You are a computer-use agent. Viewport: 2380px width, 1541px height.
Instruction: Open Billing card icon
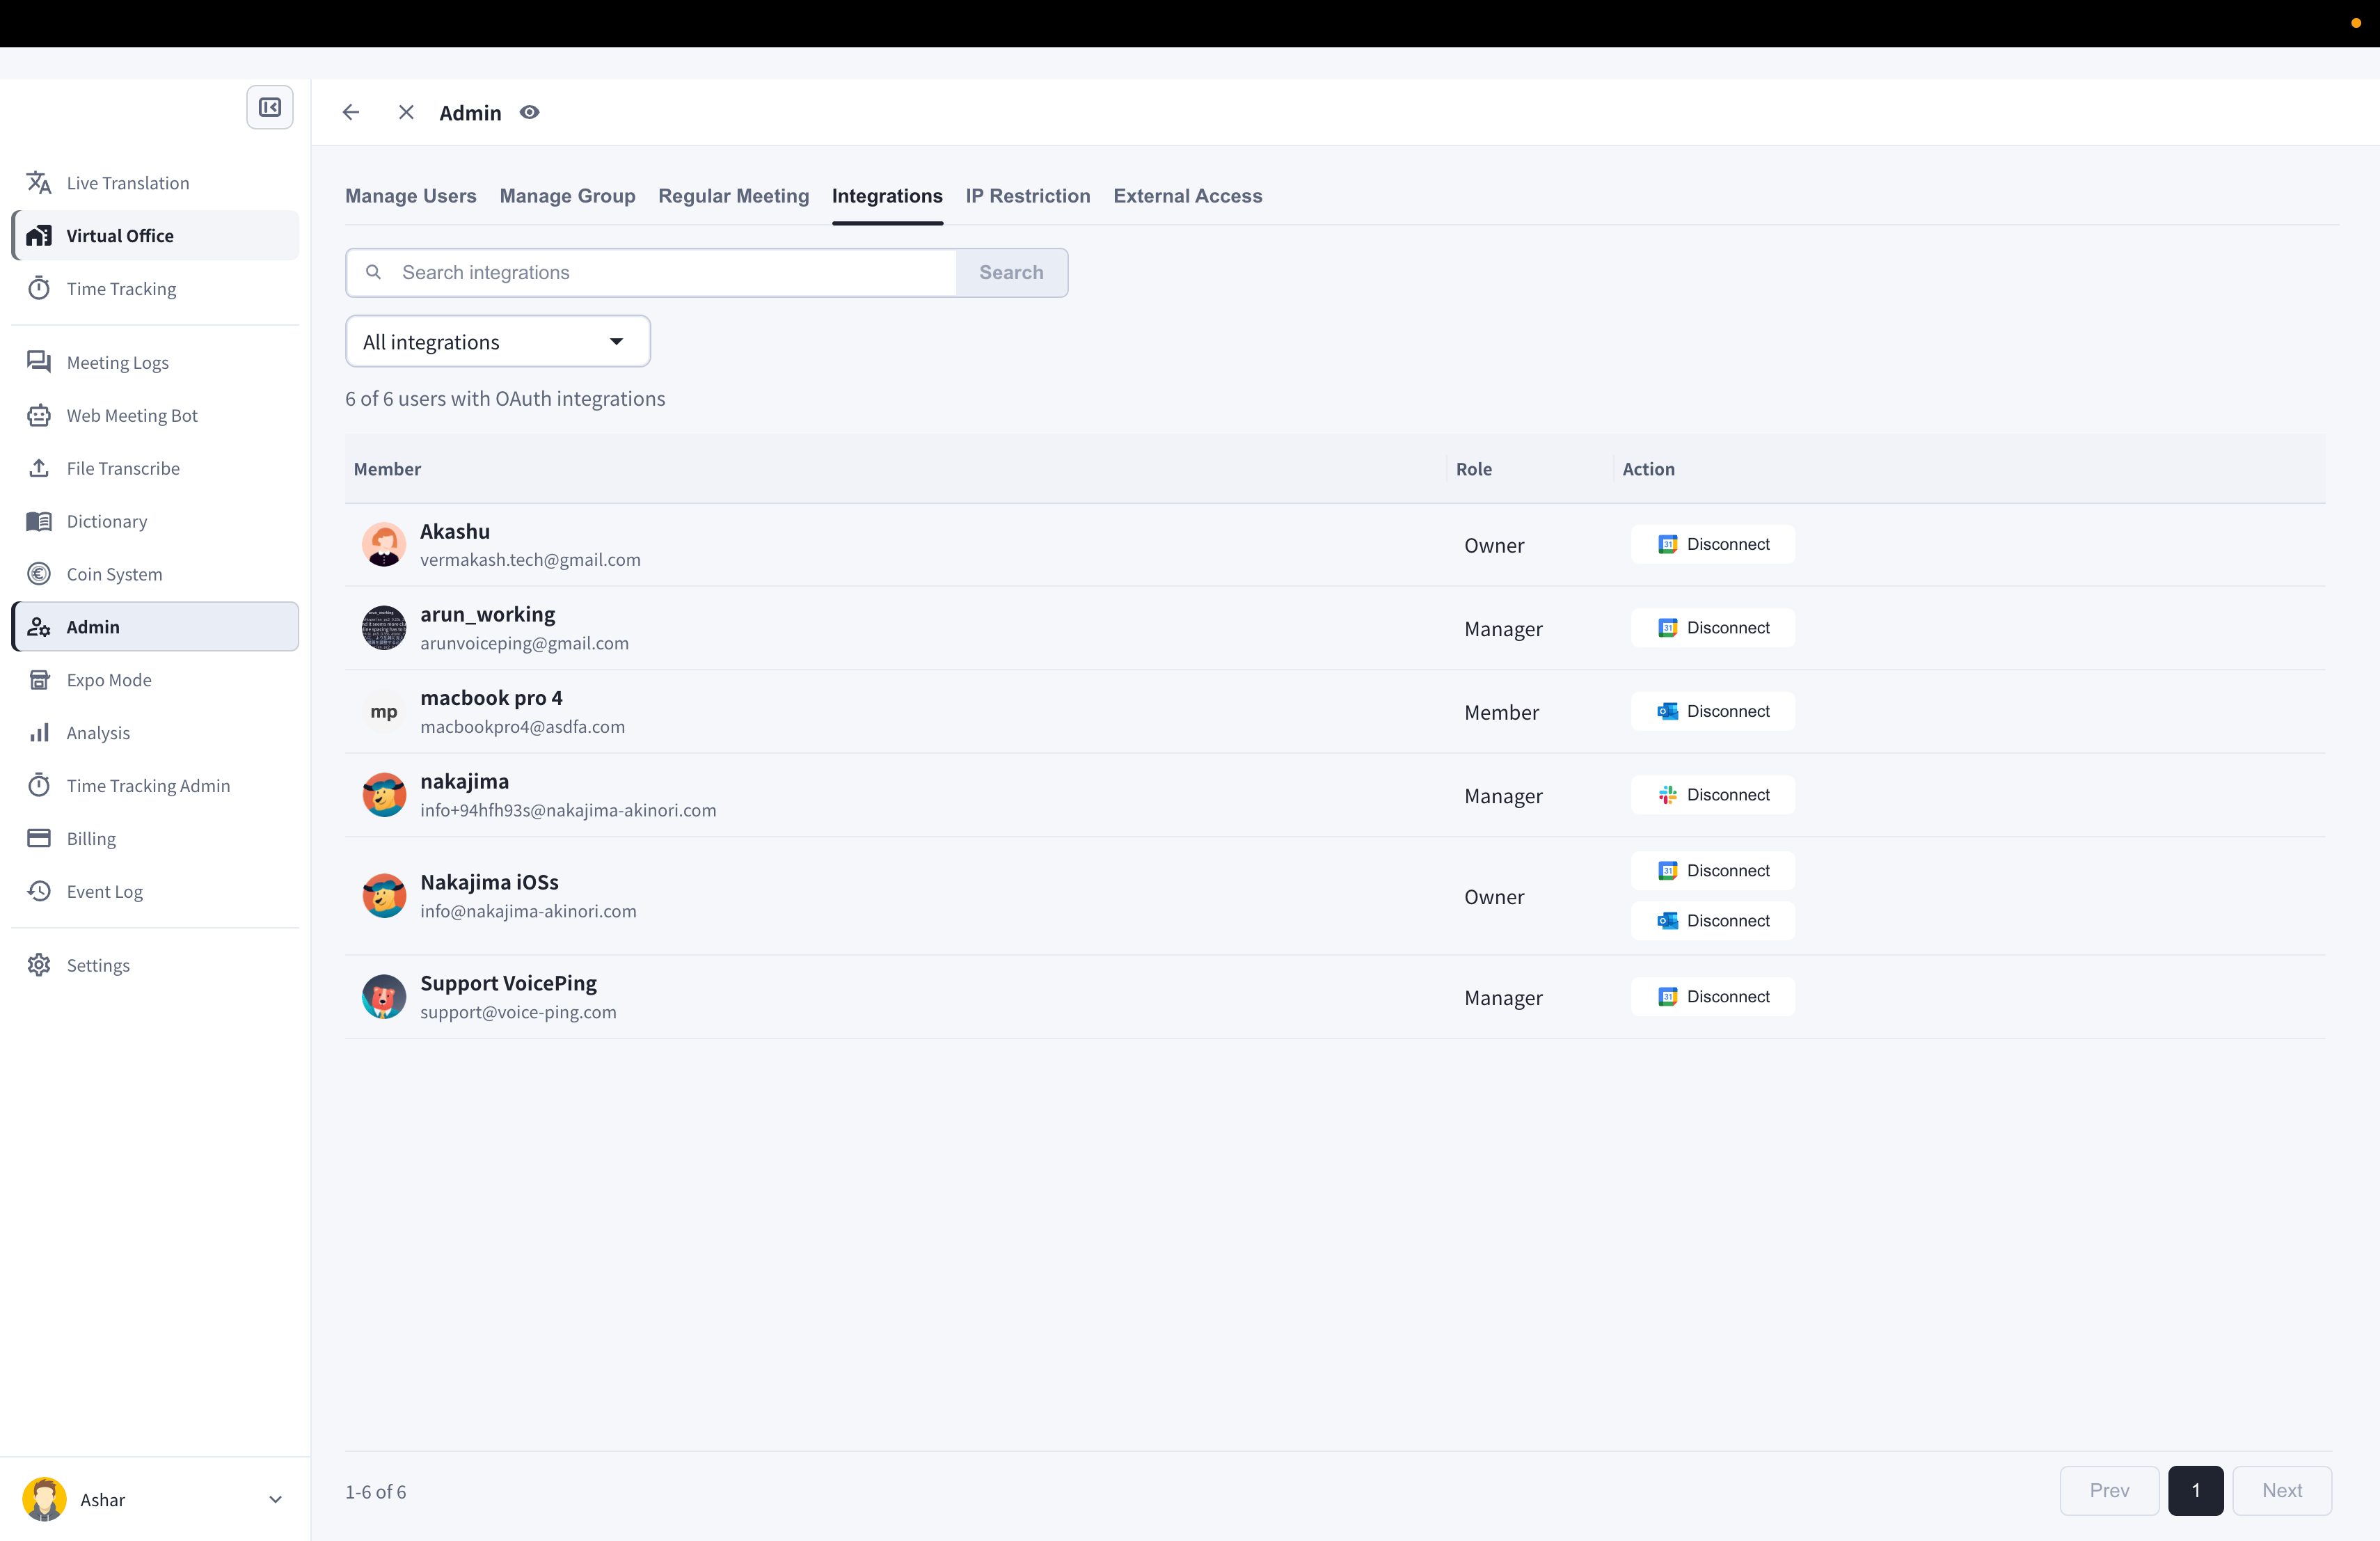39,838
